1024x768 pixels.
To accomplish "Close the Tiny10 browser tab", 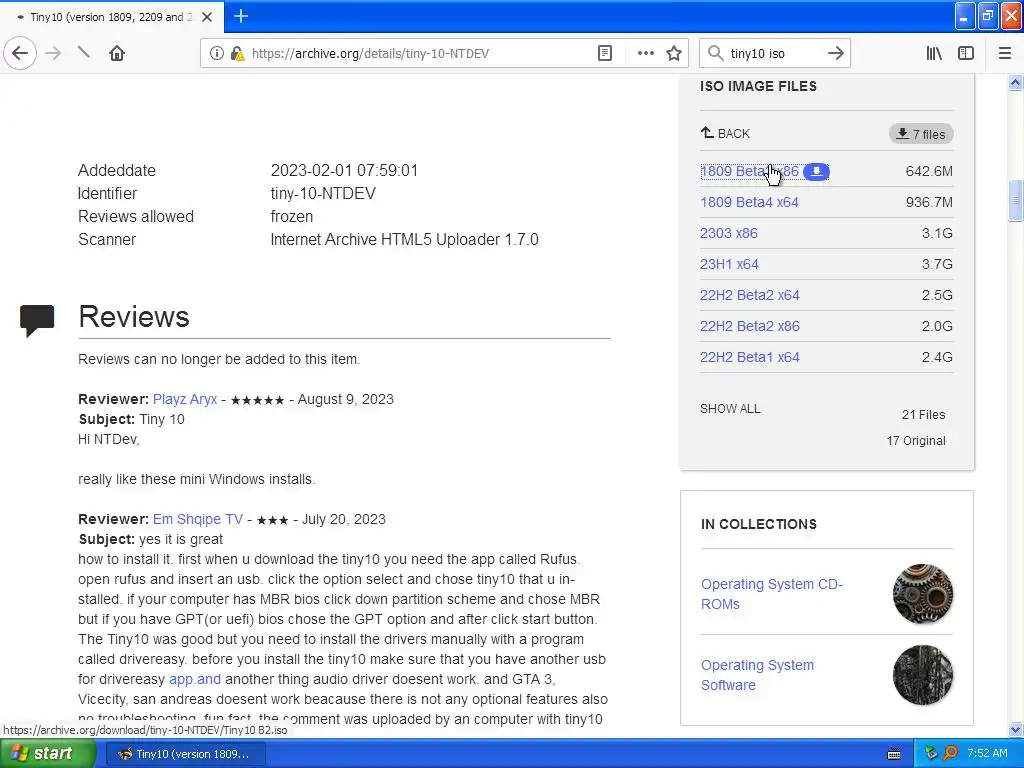I will tap(206, 17).
